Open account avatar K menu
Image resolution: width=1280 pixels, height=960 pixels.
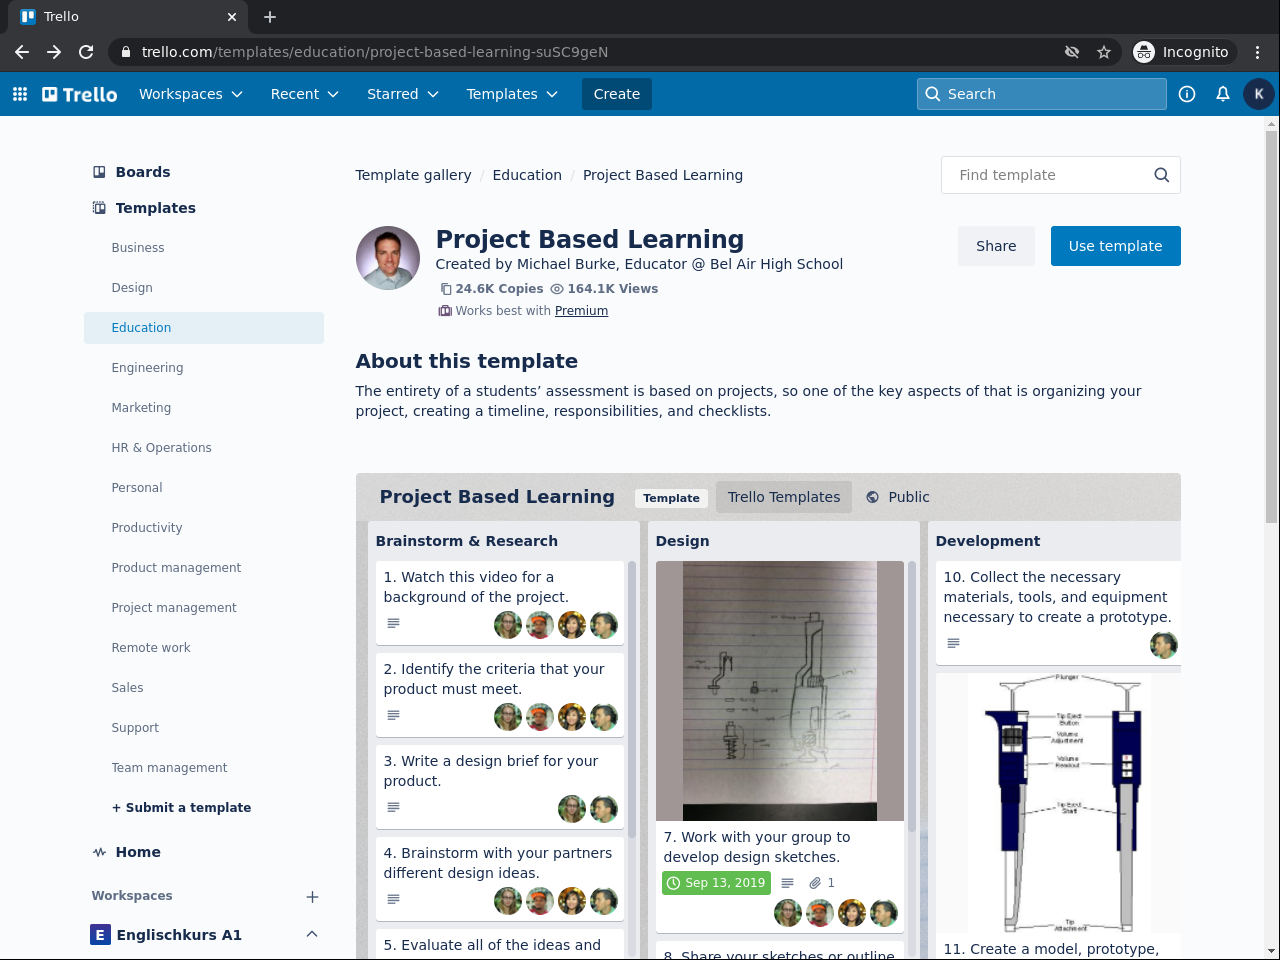pos(1259,94)
